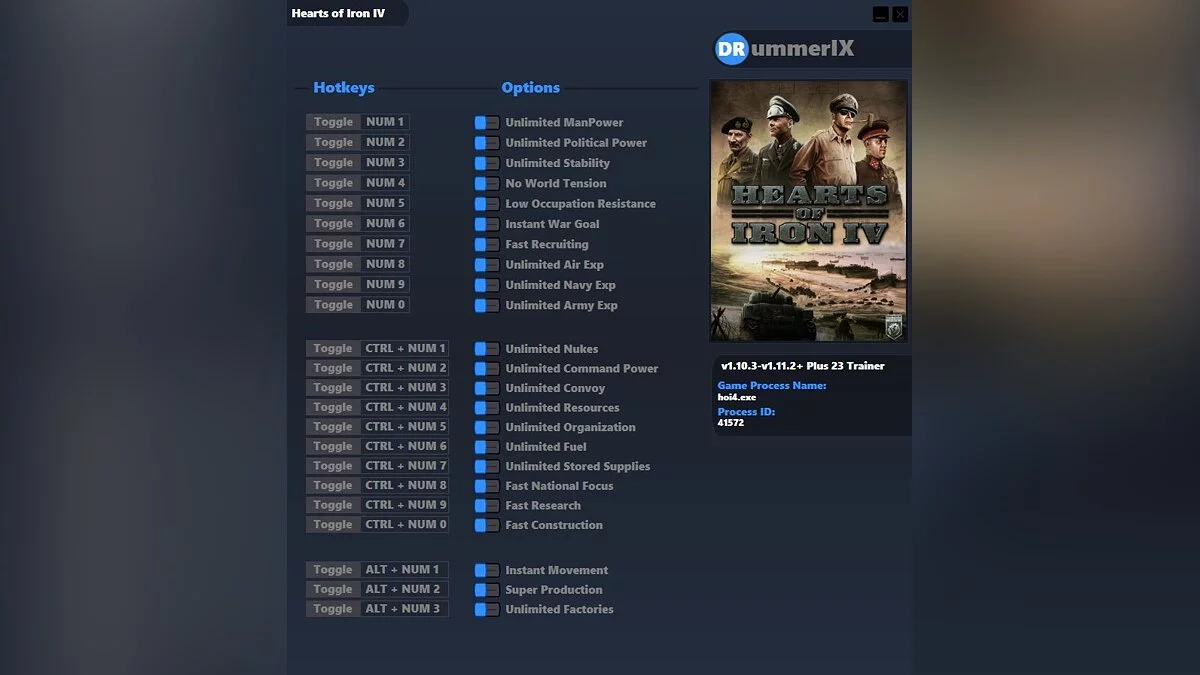Switch on Unlimited Nukes

(487, 349)
